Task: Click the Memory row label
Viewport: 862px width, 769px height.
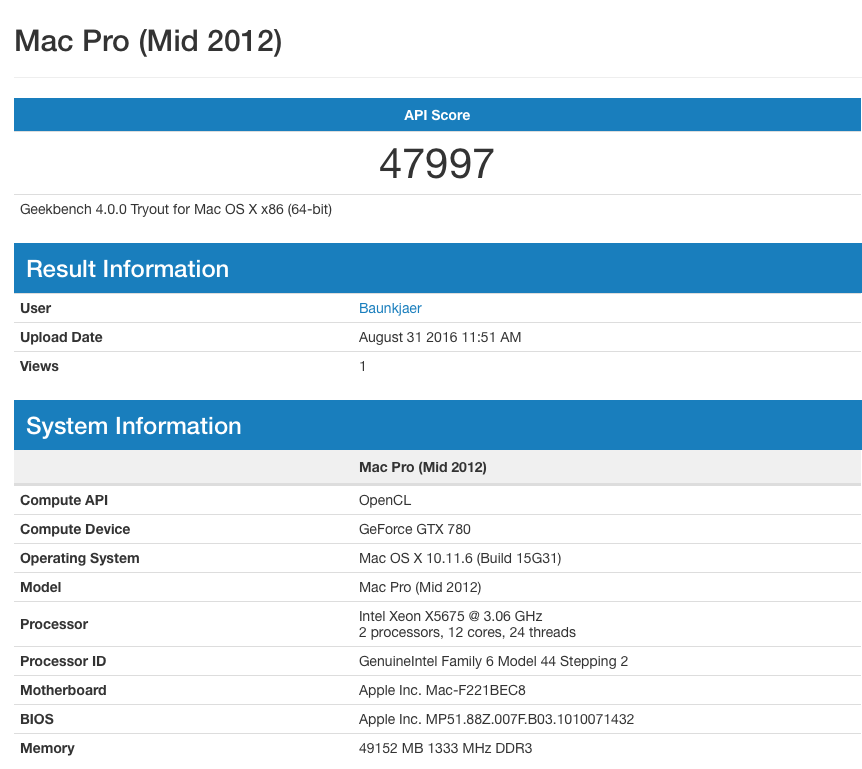Action: pos(47,749)
